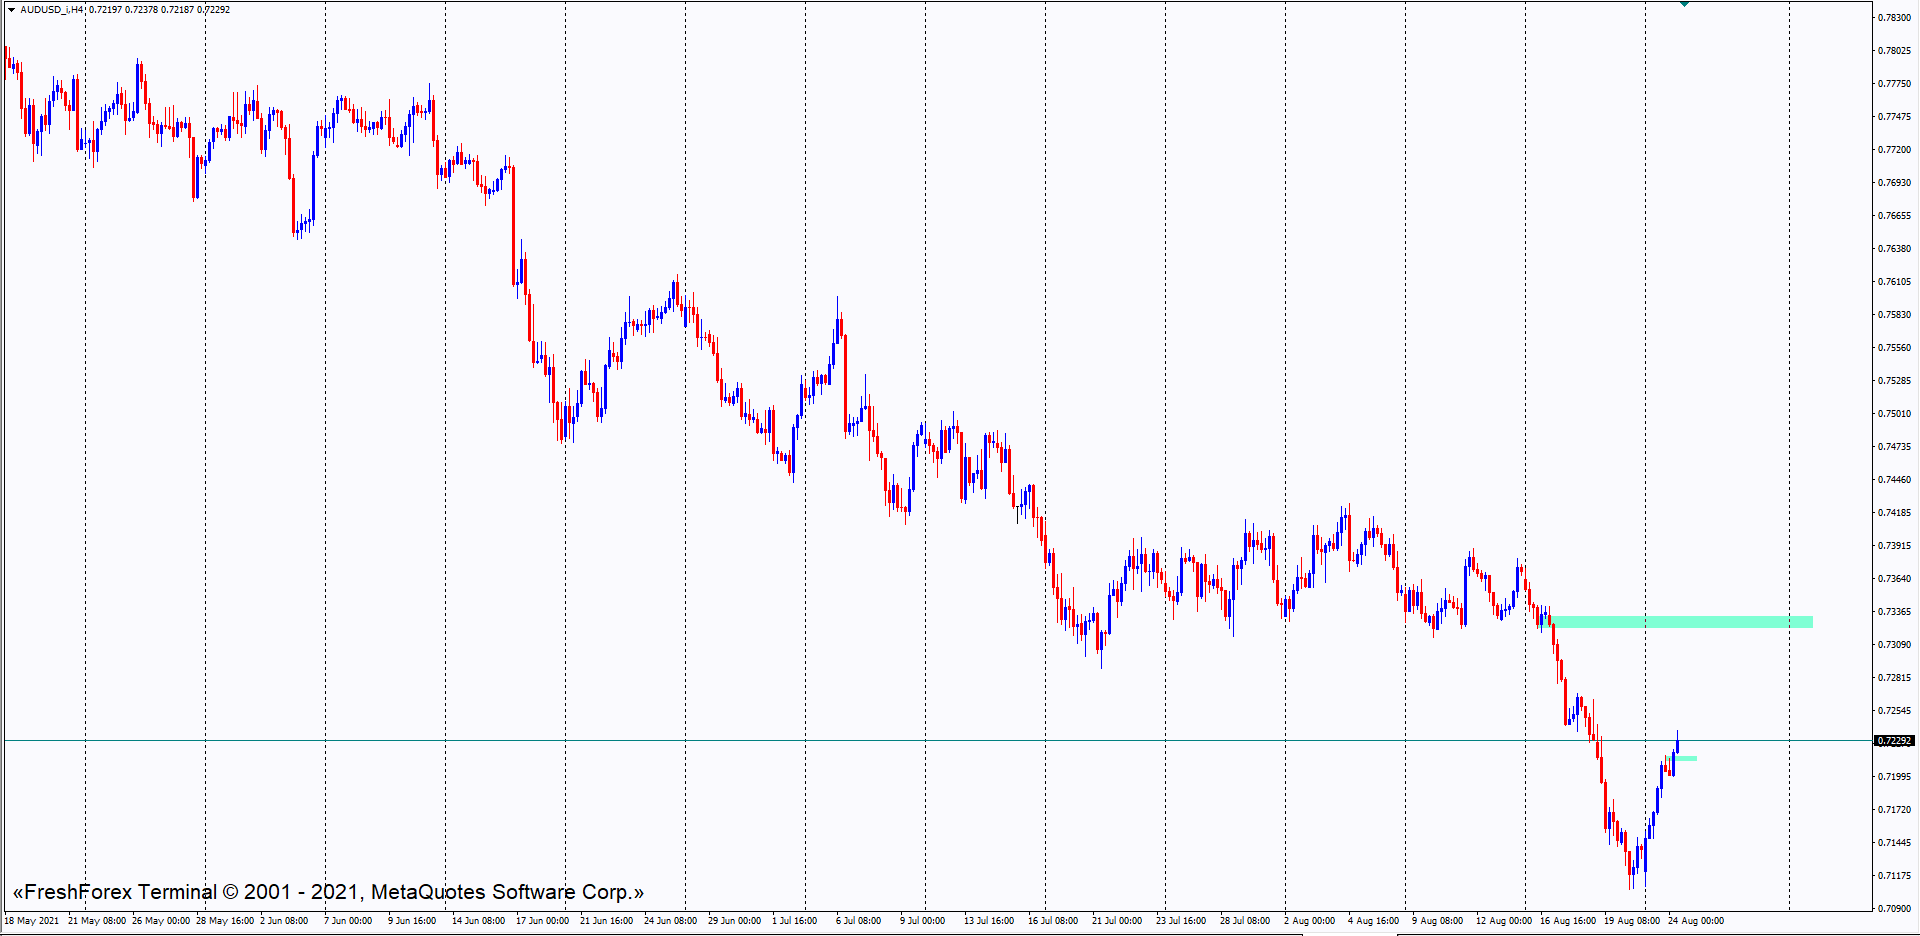1920x936 pixels.
Task: Click the 7 Jun 00:00 time label
Action: 348,921
